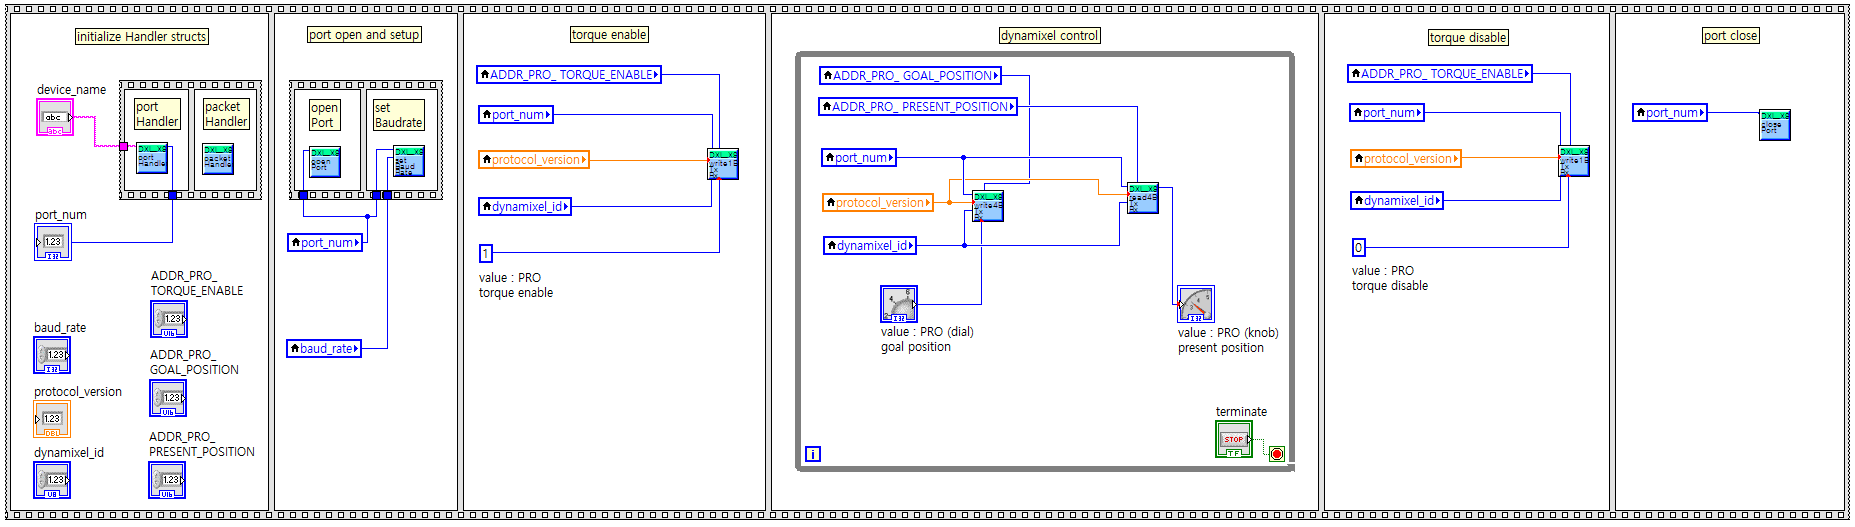Click the set Baudrate function node
The width and height of the screenshot is (1855, 527).
click(409, 161)
